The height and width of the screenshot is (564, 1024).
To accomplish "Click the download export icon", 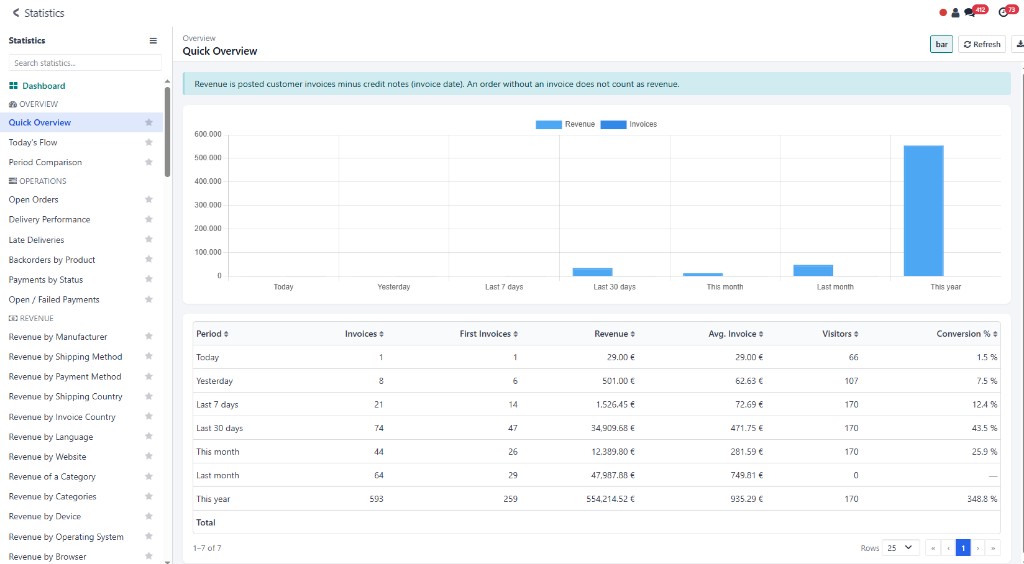I will pyautogui.click(x=1019, y=44).
